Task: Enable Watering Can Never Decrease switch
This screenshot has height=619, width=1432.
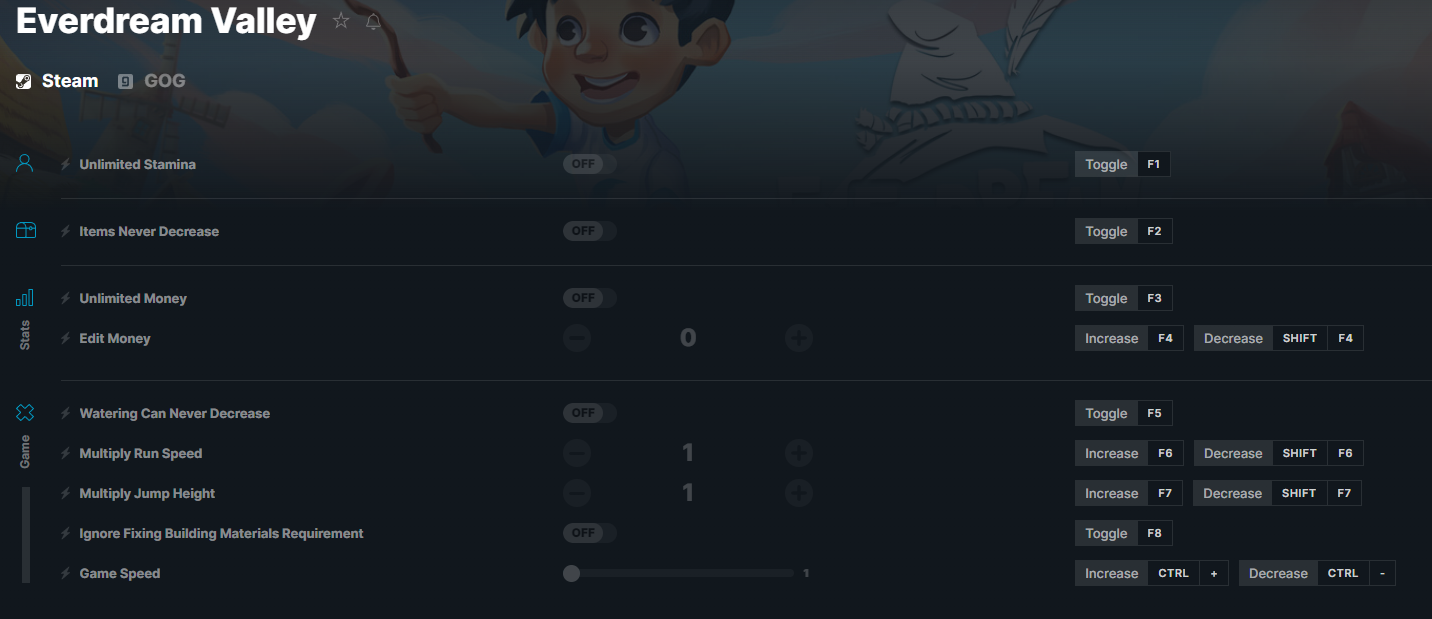Action: tap(590, 413)
